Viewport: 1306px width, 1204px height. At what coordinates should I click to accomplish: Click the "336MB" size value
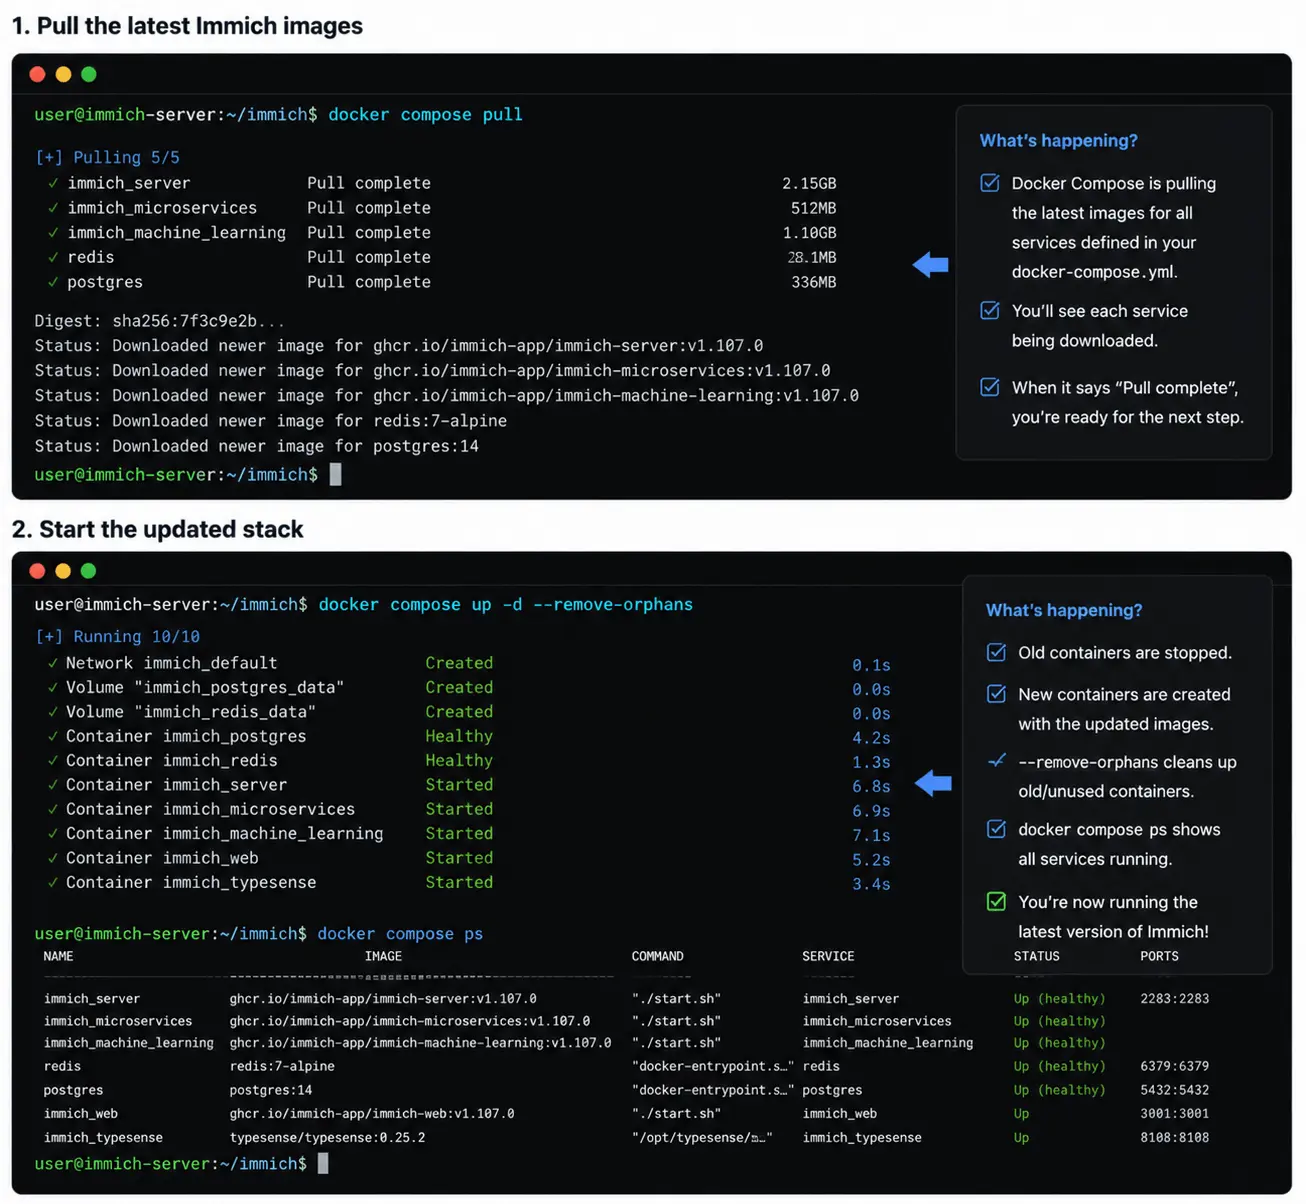(813, 282)
